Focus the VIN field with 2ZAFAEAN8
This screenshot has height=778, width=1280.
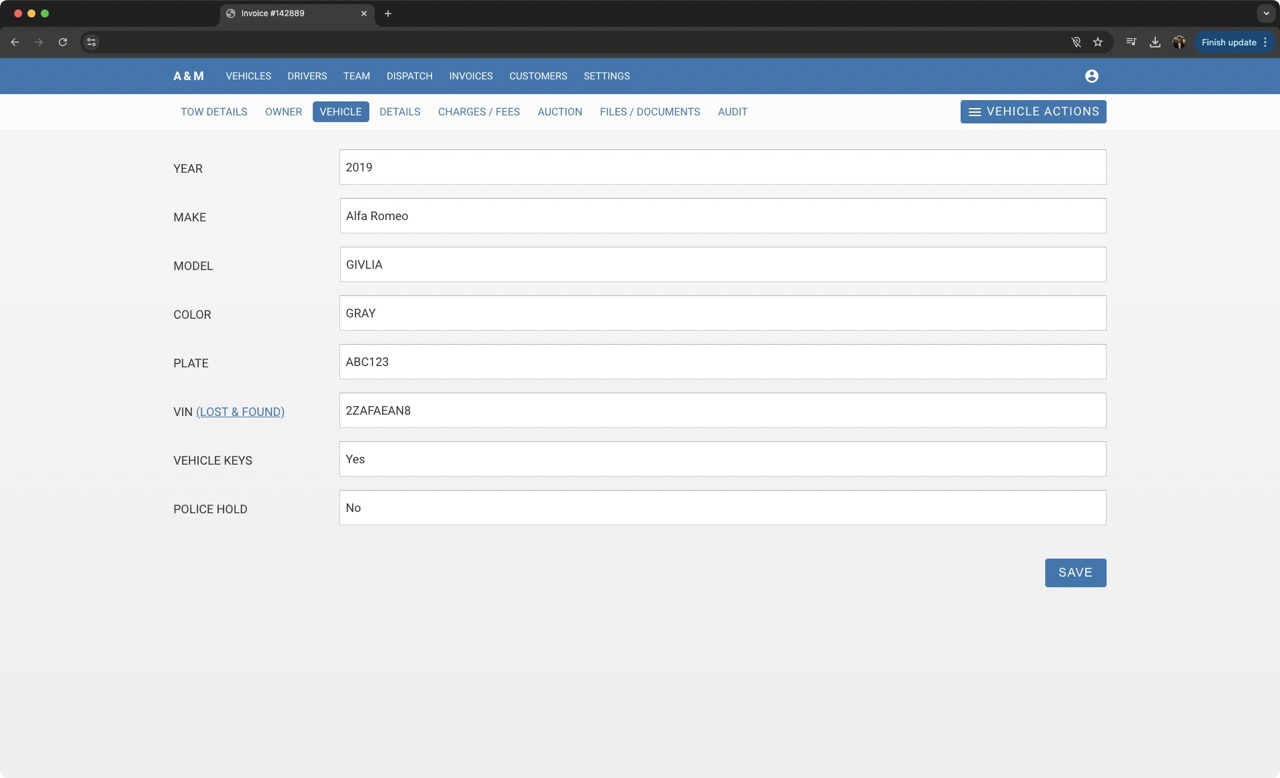point(722,410)
